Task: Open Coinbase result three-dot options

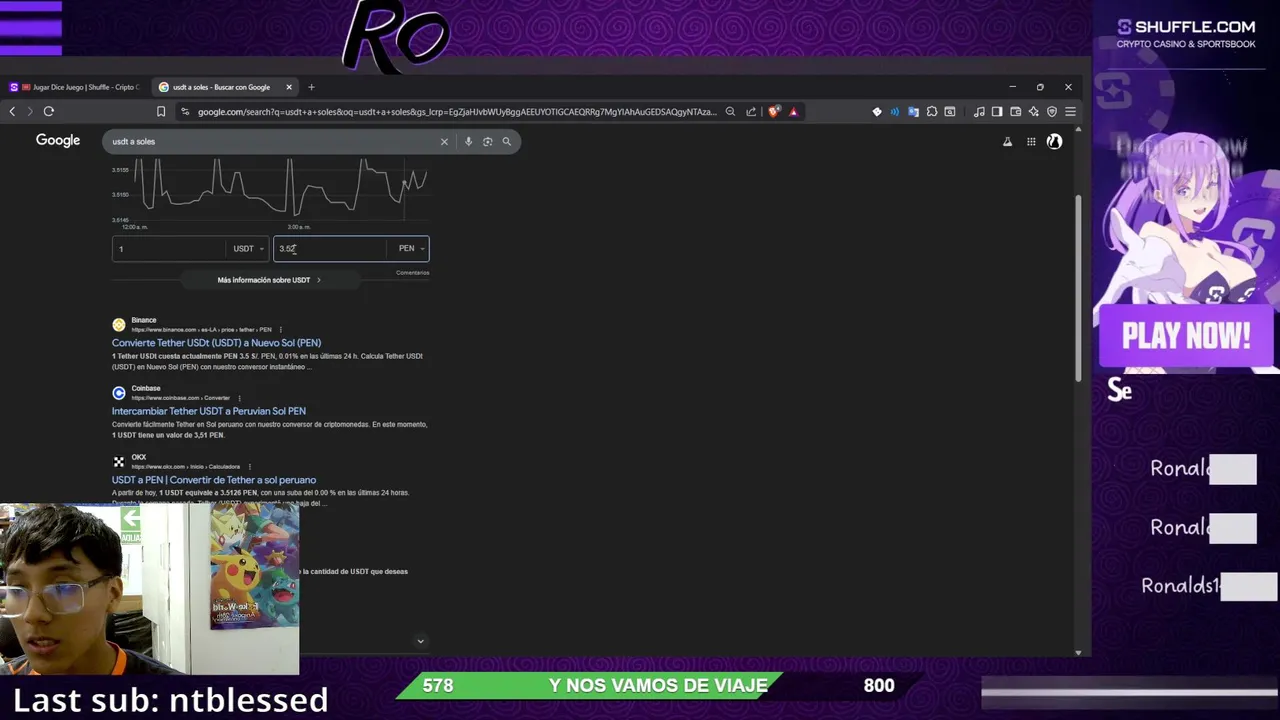Action: [239, 398]
